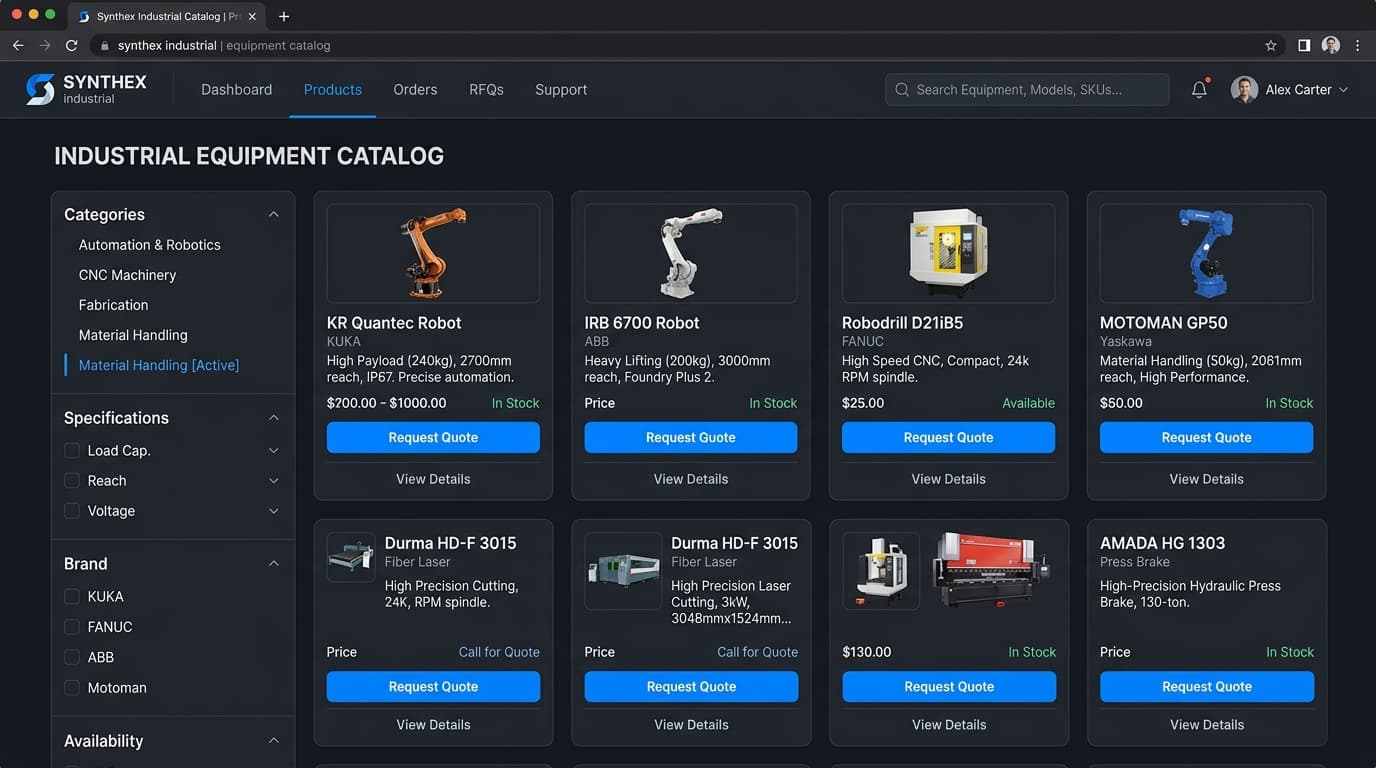Open the Dashboard nav item

236,90
